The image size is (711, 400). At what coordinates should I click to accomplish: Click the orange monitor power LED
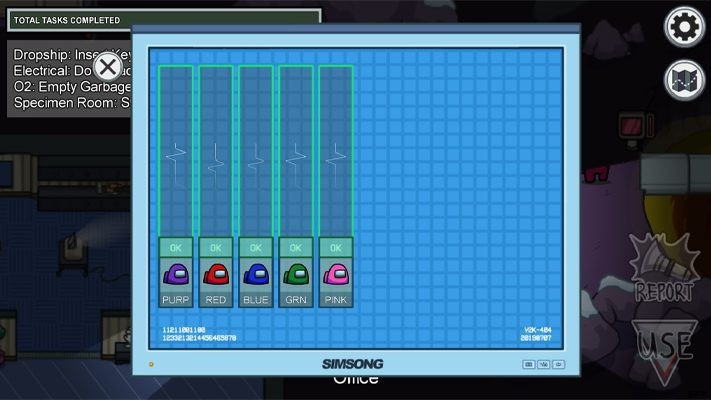151,364
